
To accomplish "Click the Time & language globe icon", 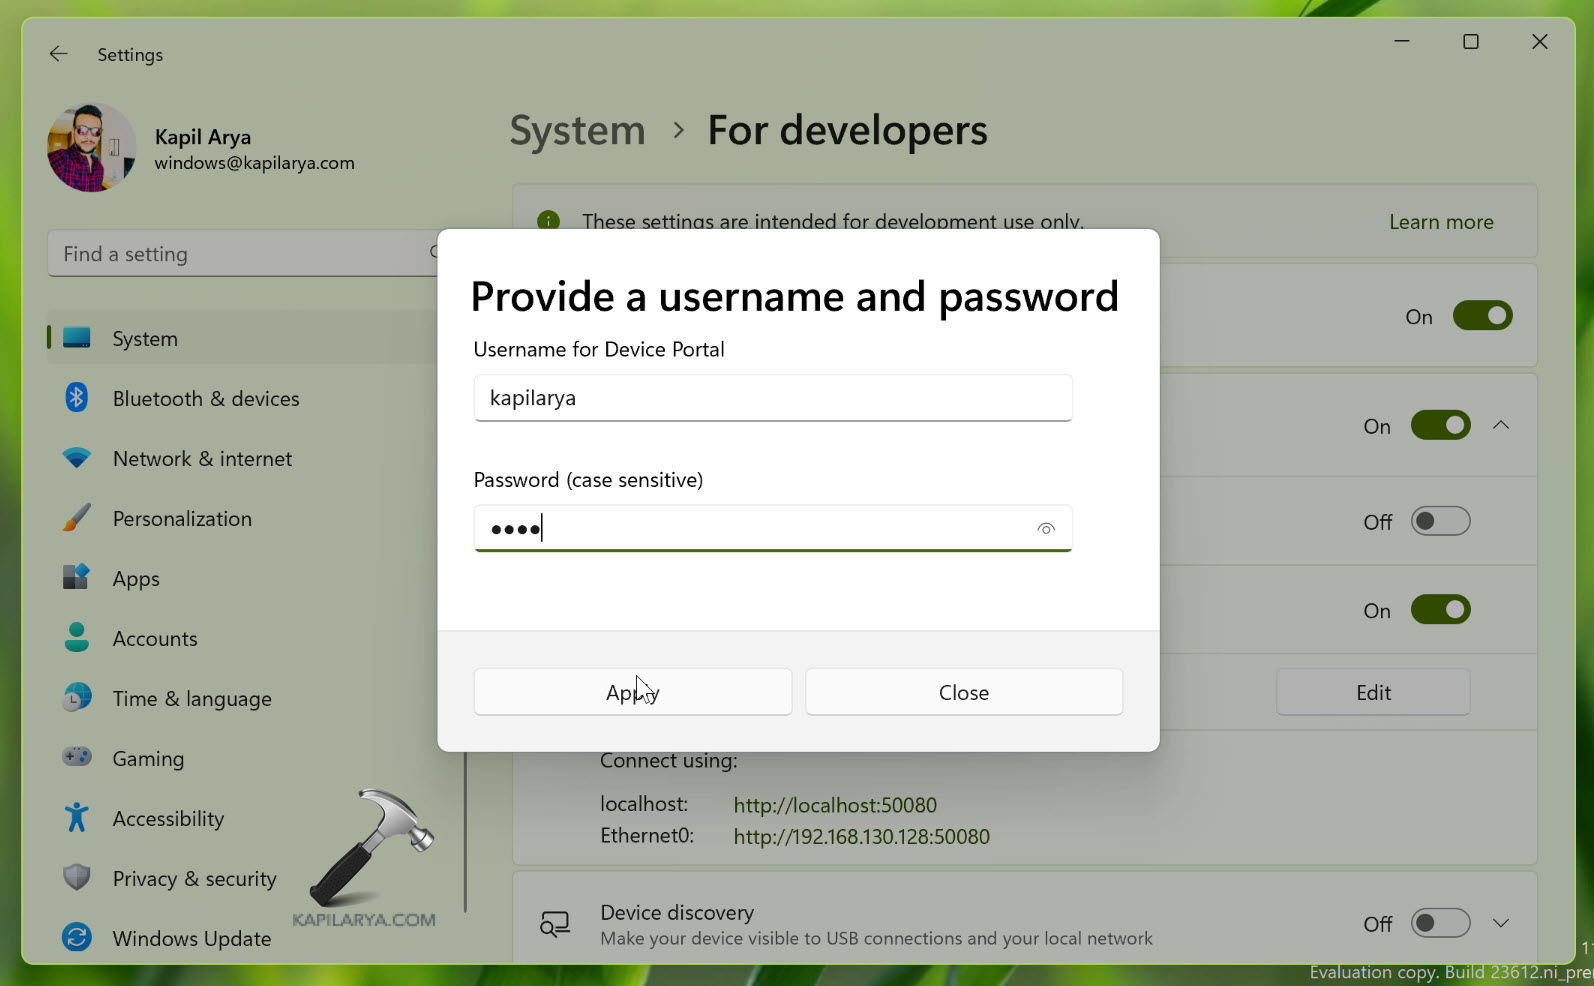I will coord(77,698).
